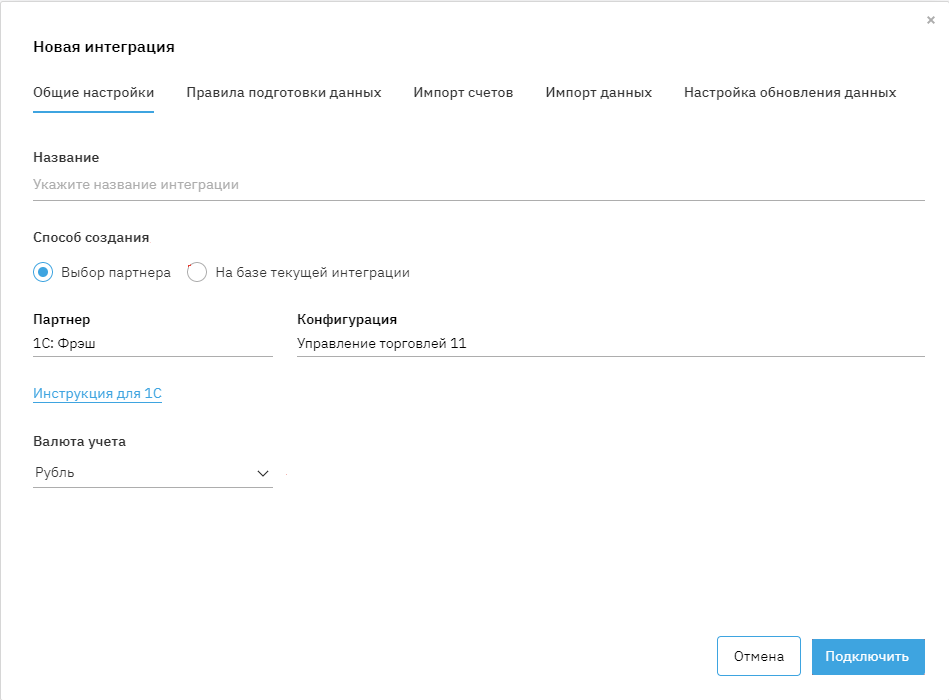Viewport: 949px width, 700px height.
Task: Open the Конфигурация field showing Управление торговлей 11
Action: [x=610, y=344]
